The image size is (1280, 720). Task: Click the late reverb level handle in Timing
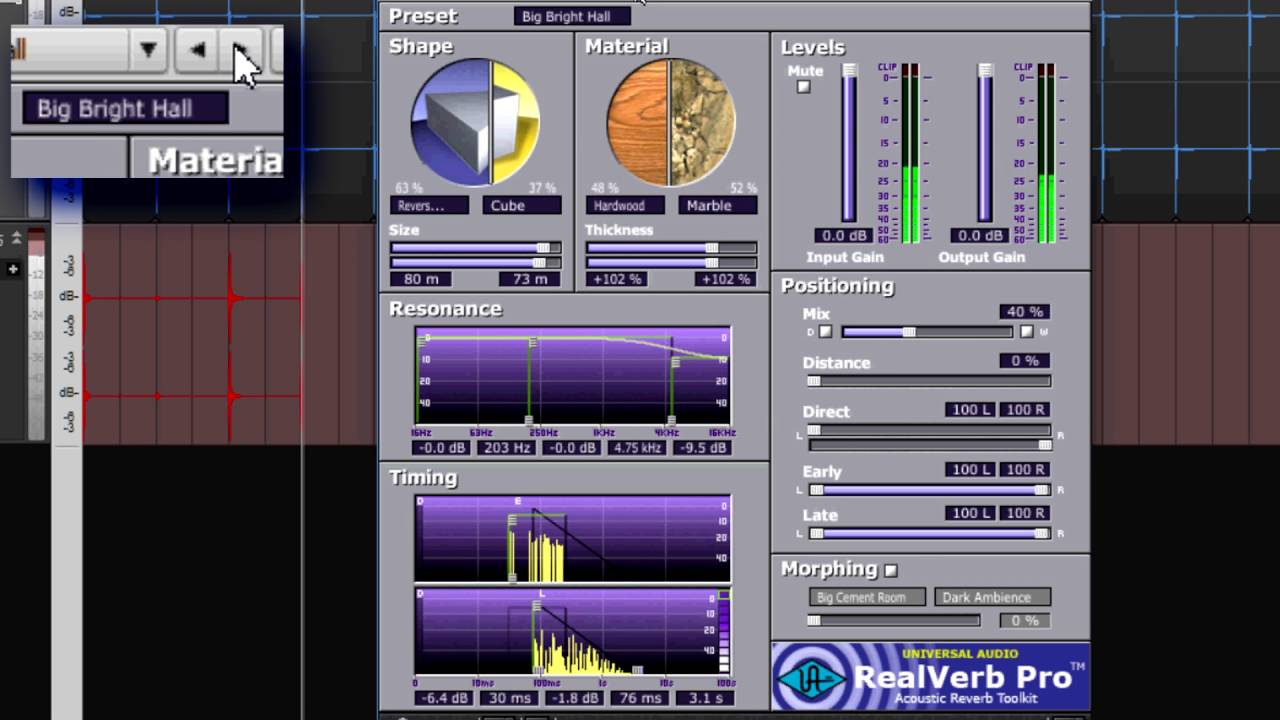click(x=537, y=606)
